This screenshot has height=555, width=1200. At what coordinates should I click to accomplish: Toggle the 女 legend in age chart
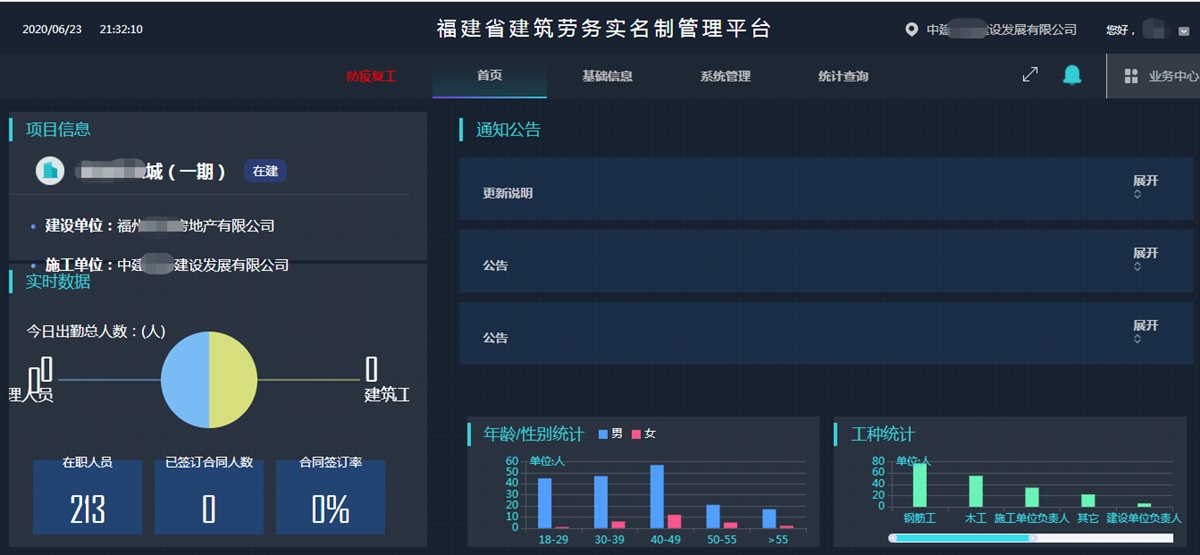(x=643, y=434)
